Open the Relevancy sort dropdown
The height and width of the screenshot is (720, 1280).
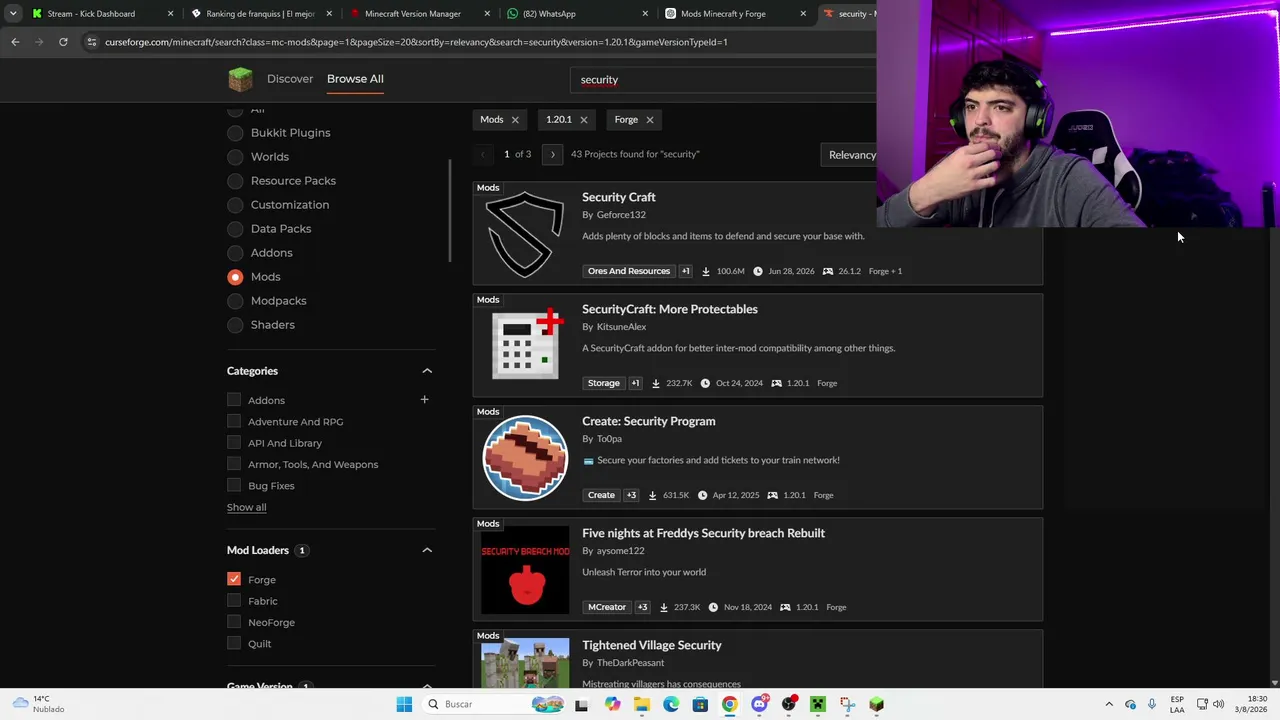click(x=851, y=155)
